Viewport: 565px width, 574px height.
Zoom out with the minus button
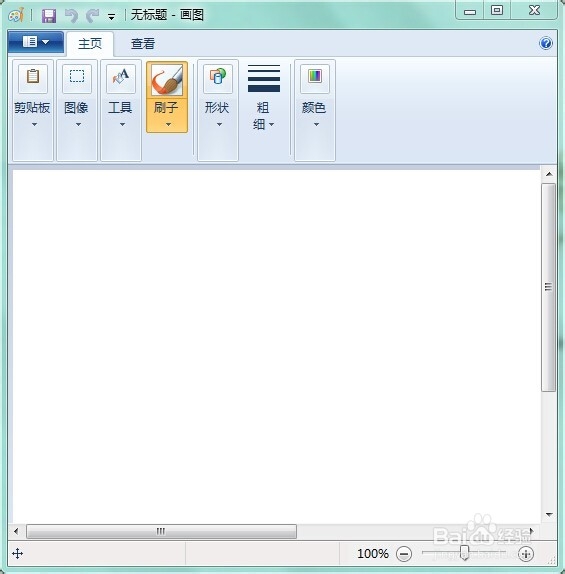click(x=404, y=554)
